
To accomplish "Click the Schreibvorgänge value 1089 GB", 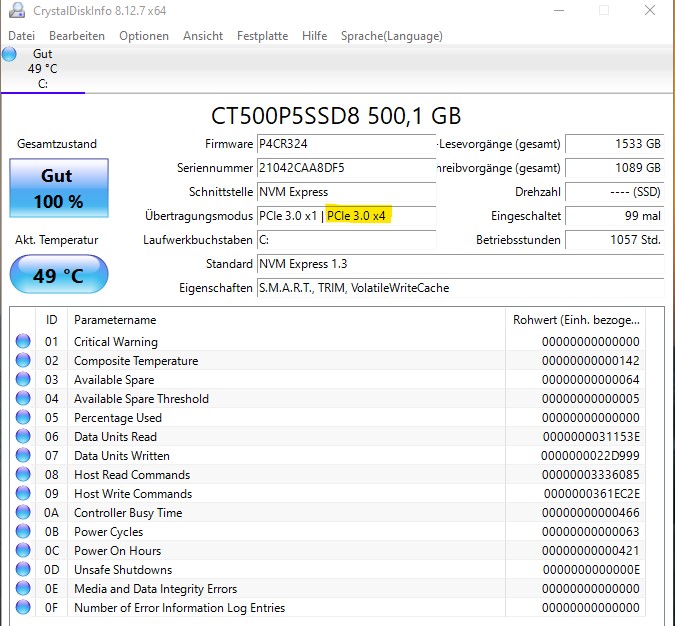I will tap(614, 168).
